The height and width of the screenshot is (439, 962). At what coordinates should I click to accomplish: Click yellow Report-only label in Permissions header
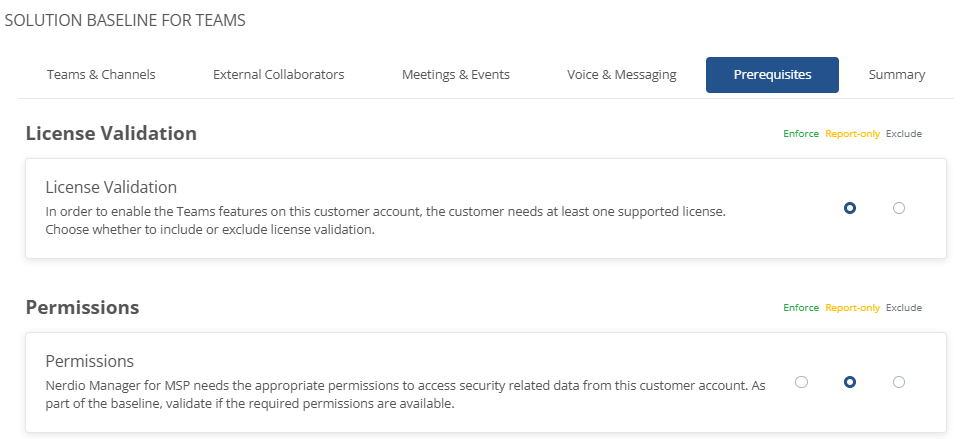point(853,308)
